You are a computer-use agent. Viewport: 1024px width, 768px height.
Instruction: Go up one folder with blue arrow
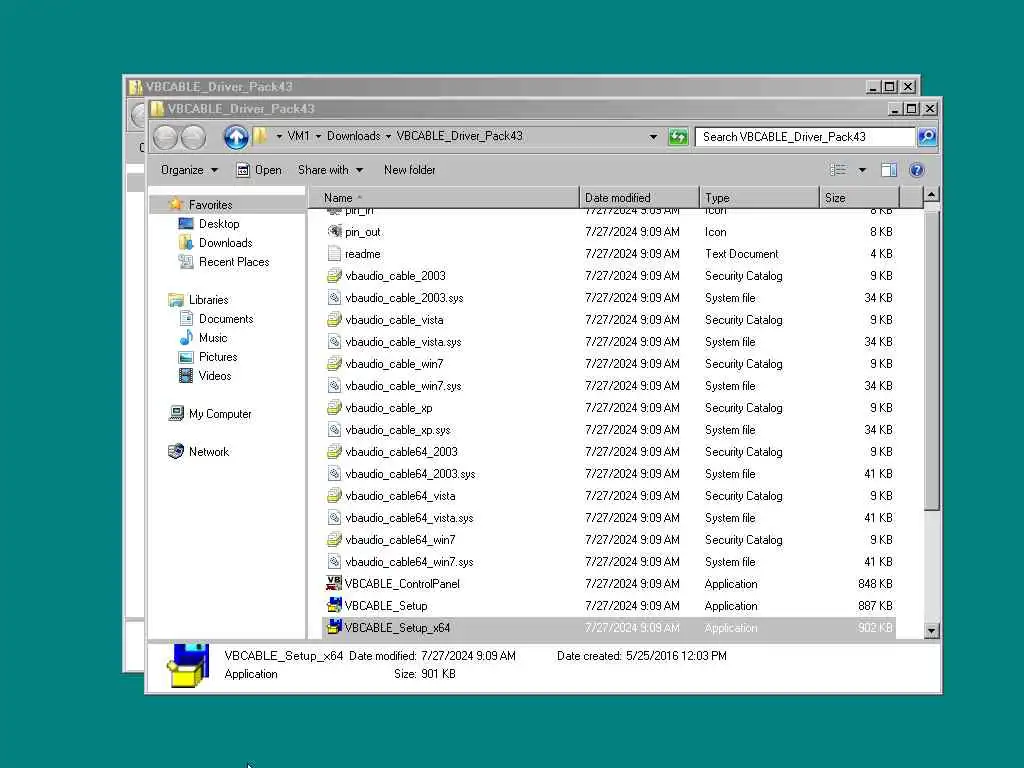point(236,137)
